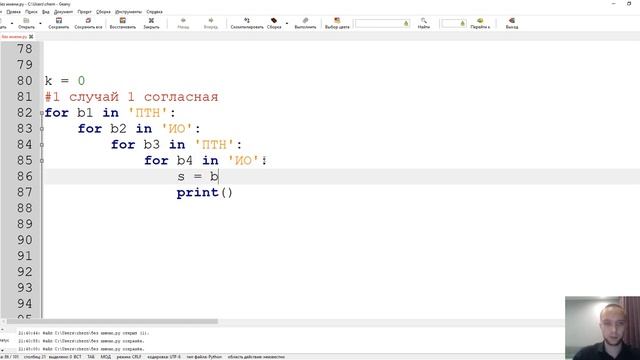Click the Перейти к (Go to) icon
The width and height of the screenshot is (640, 360).
pyautogui.click(x=480, y=23)
